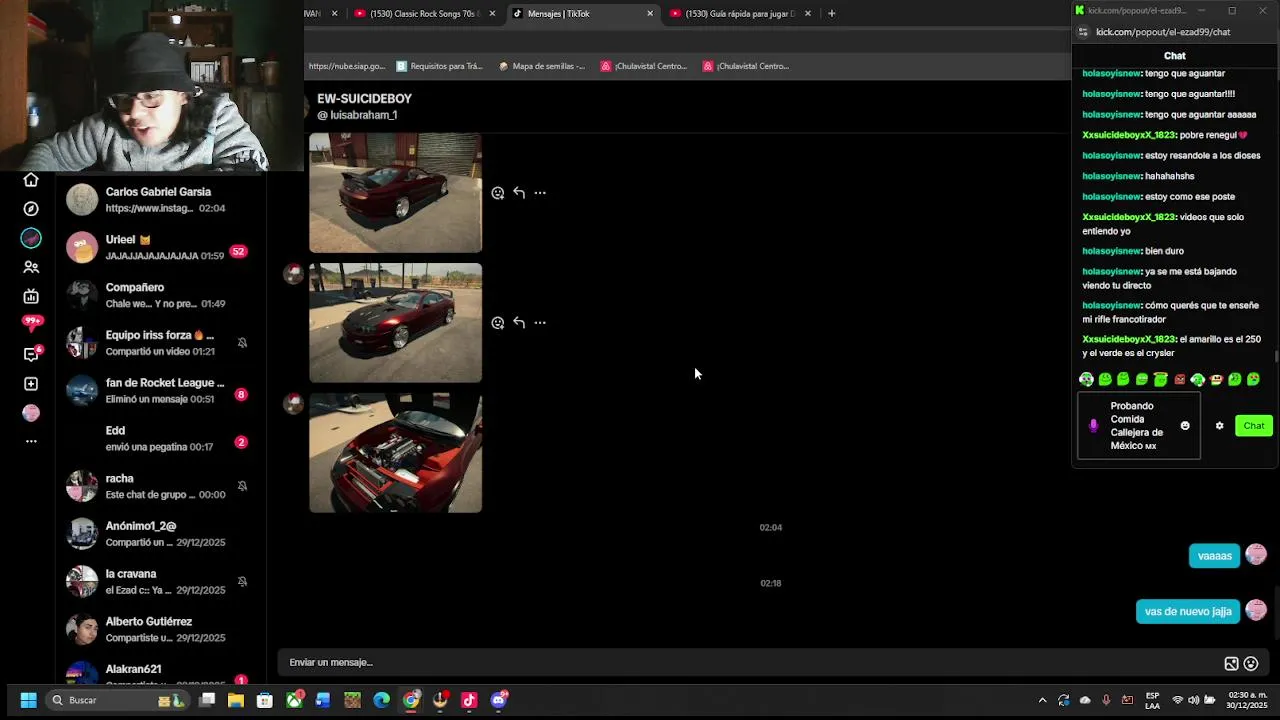This screenshot has width=1280, height=720.
Task: Click the Kick popout address bar URL
Action: [1163, 32]
